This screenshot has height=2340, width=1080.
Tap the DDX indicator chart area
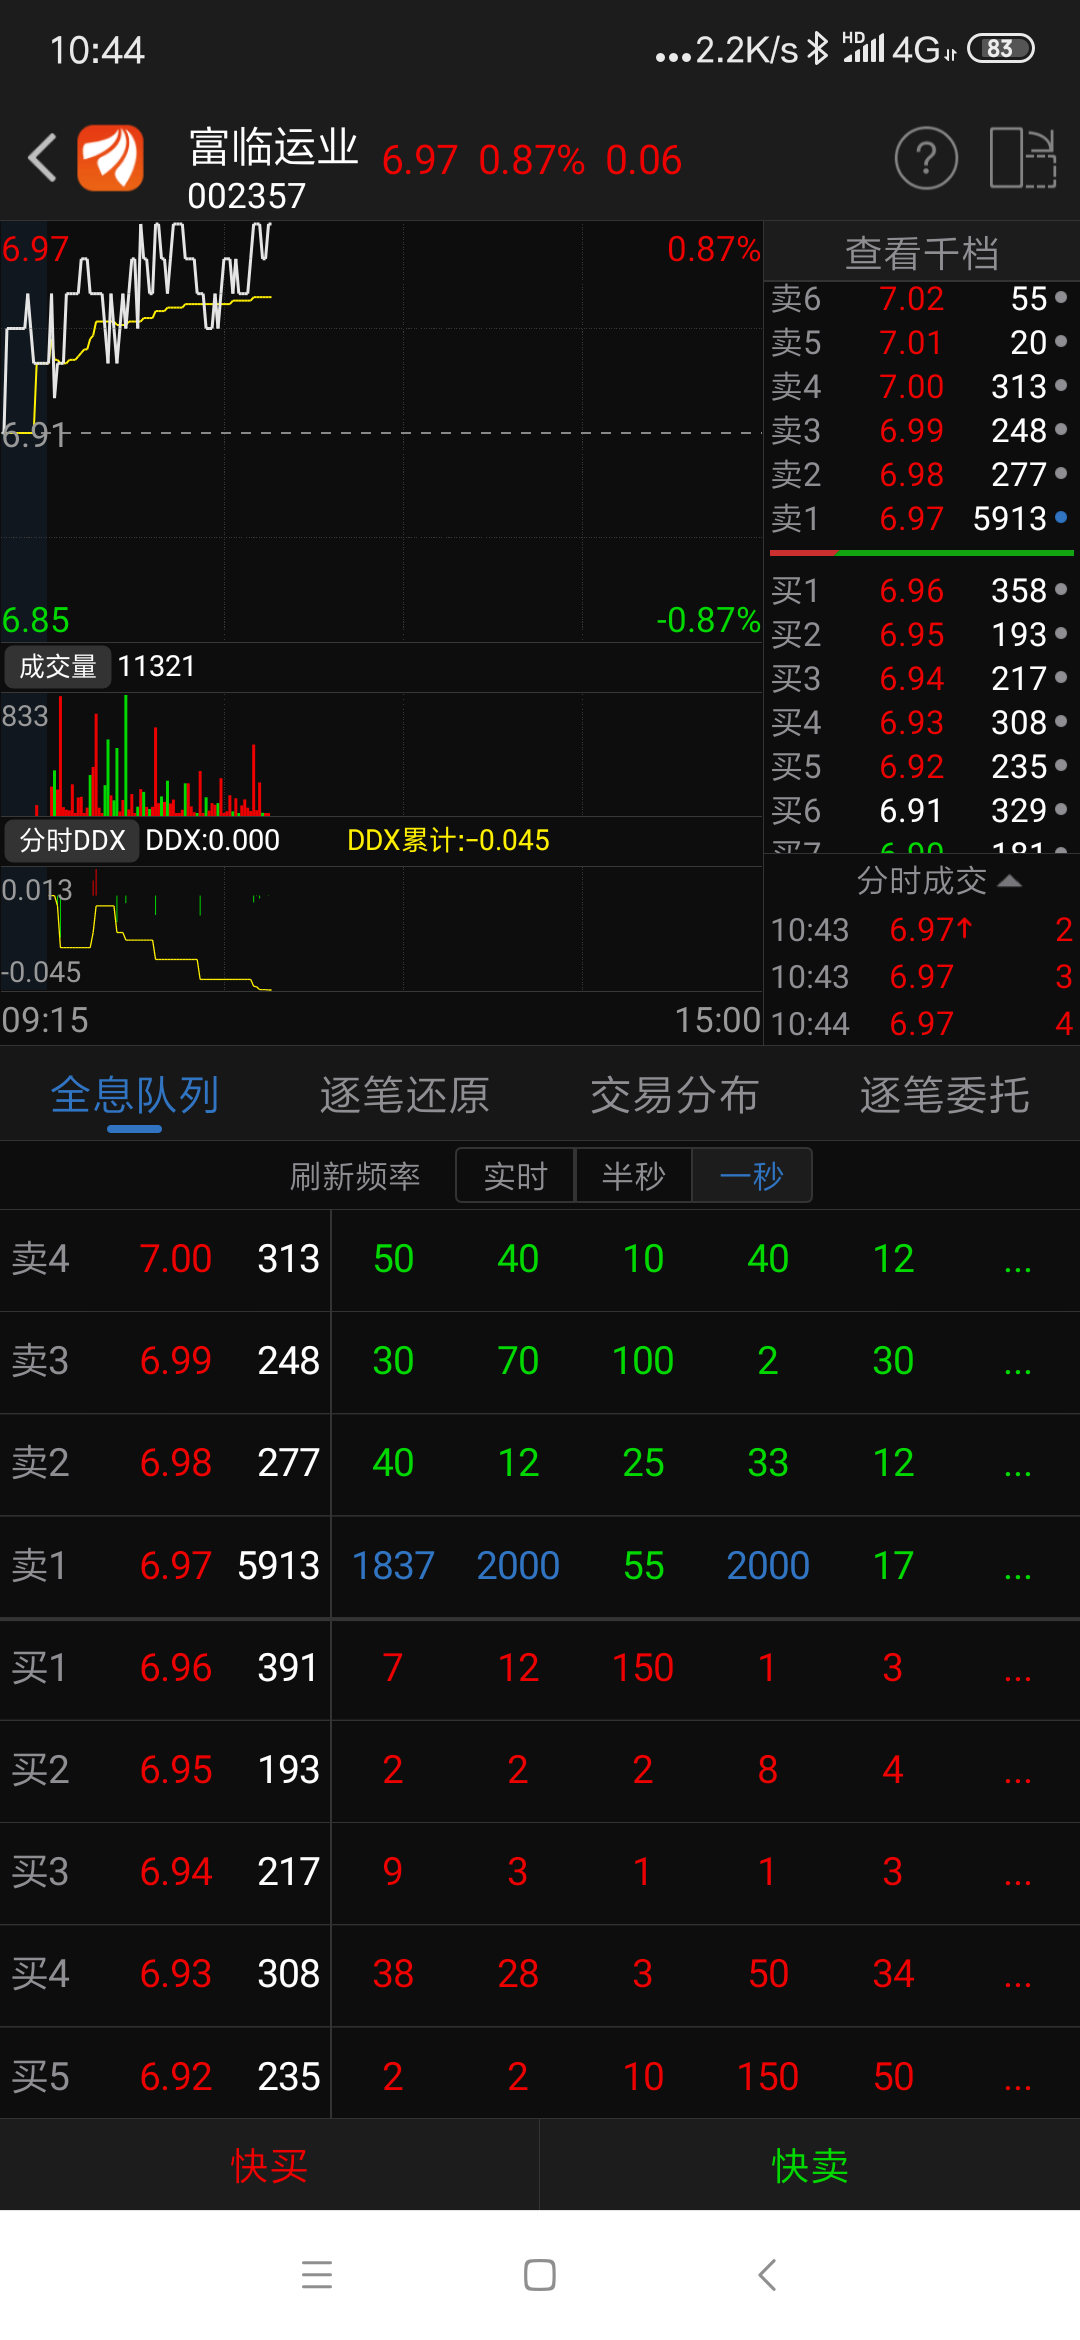point(382,929)
